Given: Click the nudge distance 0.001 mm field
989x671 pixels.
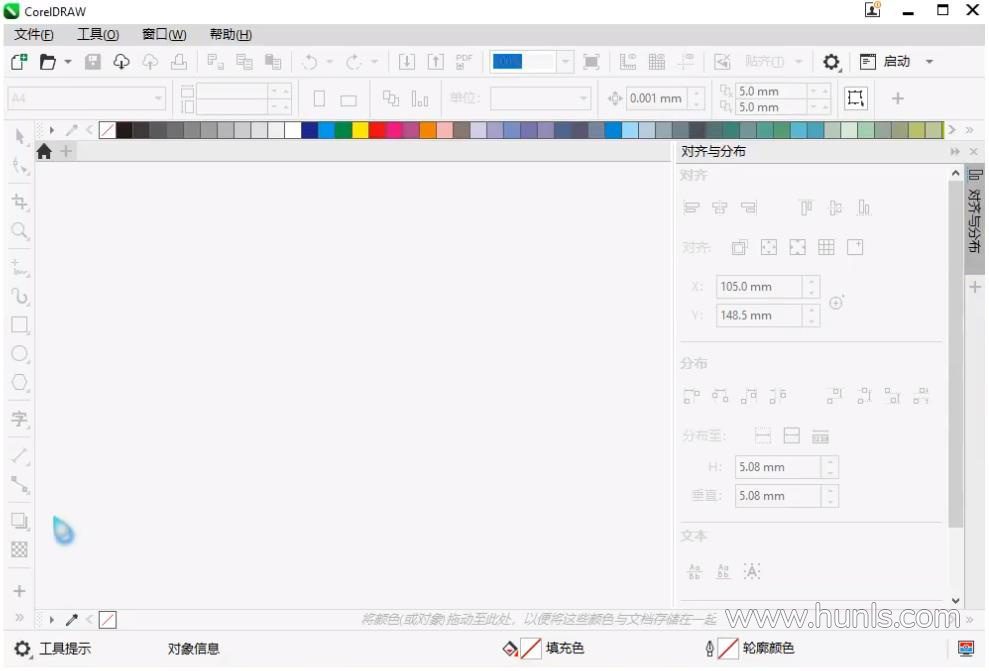Looking at the screenshot, I should (656, 98).
